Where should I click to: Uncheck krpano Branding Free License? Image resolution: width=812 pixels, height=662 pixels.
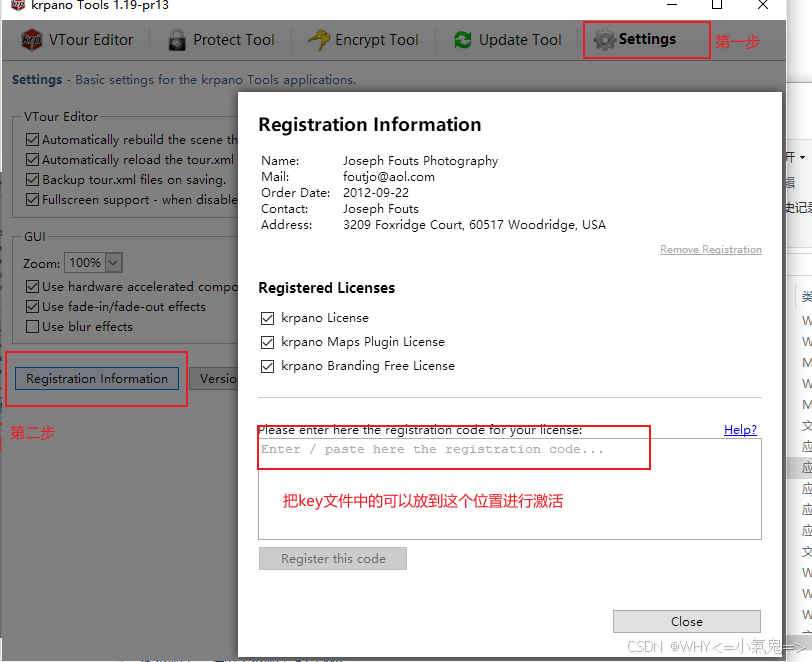coord(267,366)
